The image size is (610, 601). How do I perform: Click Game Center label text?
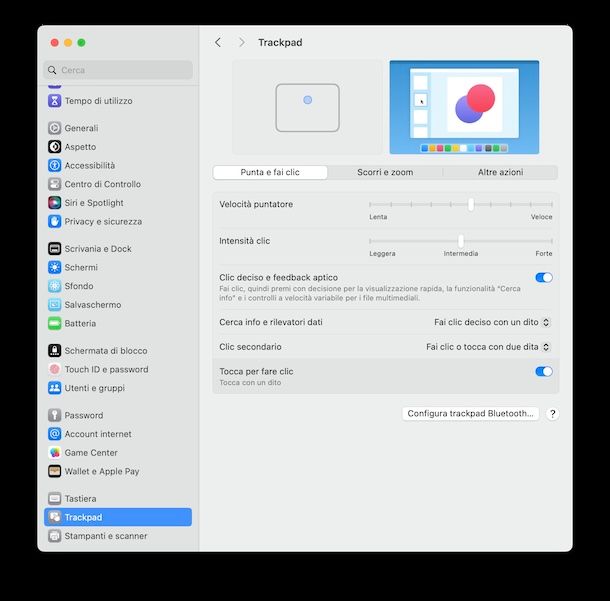91,452
